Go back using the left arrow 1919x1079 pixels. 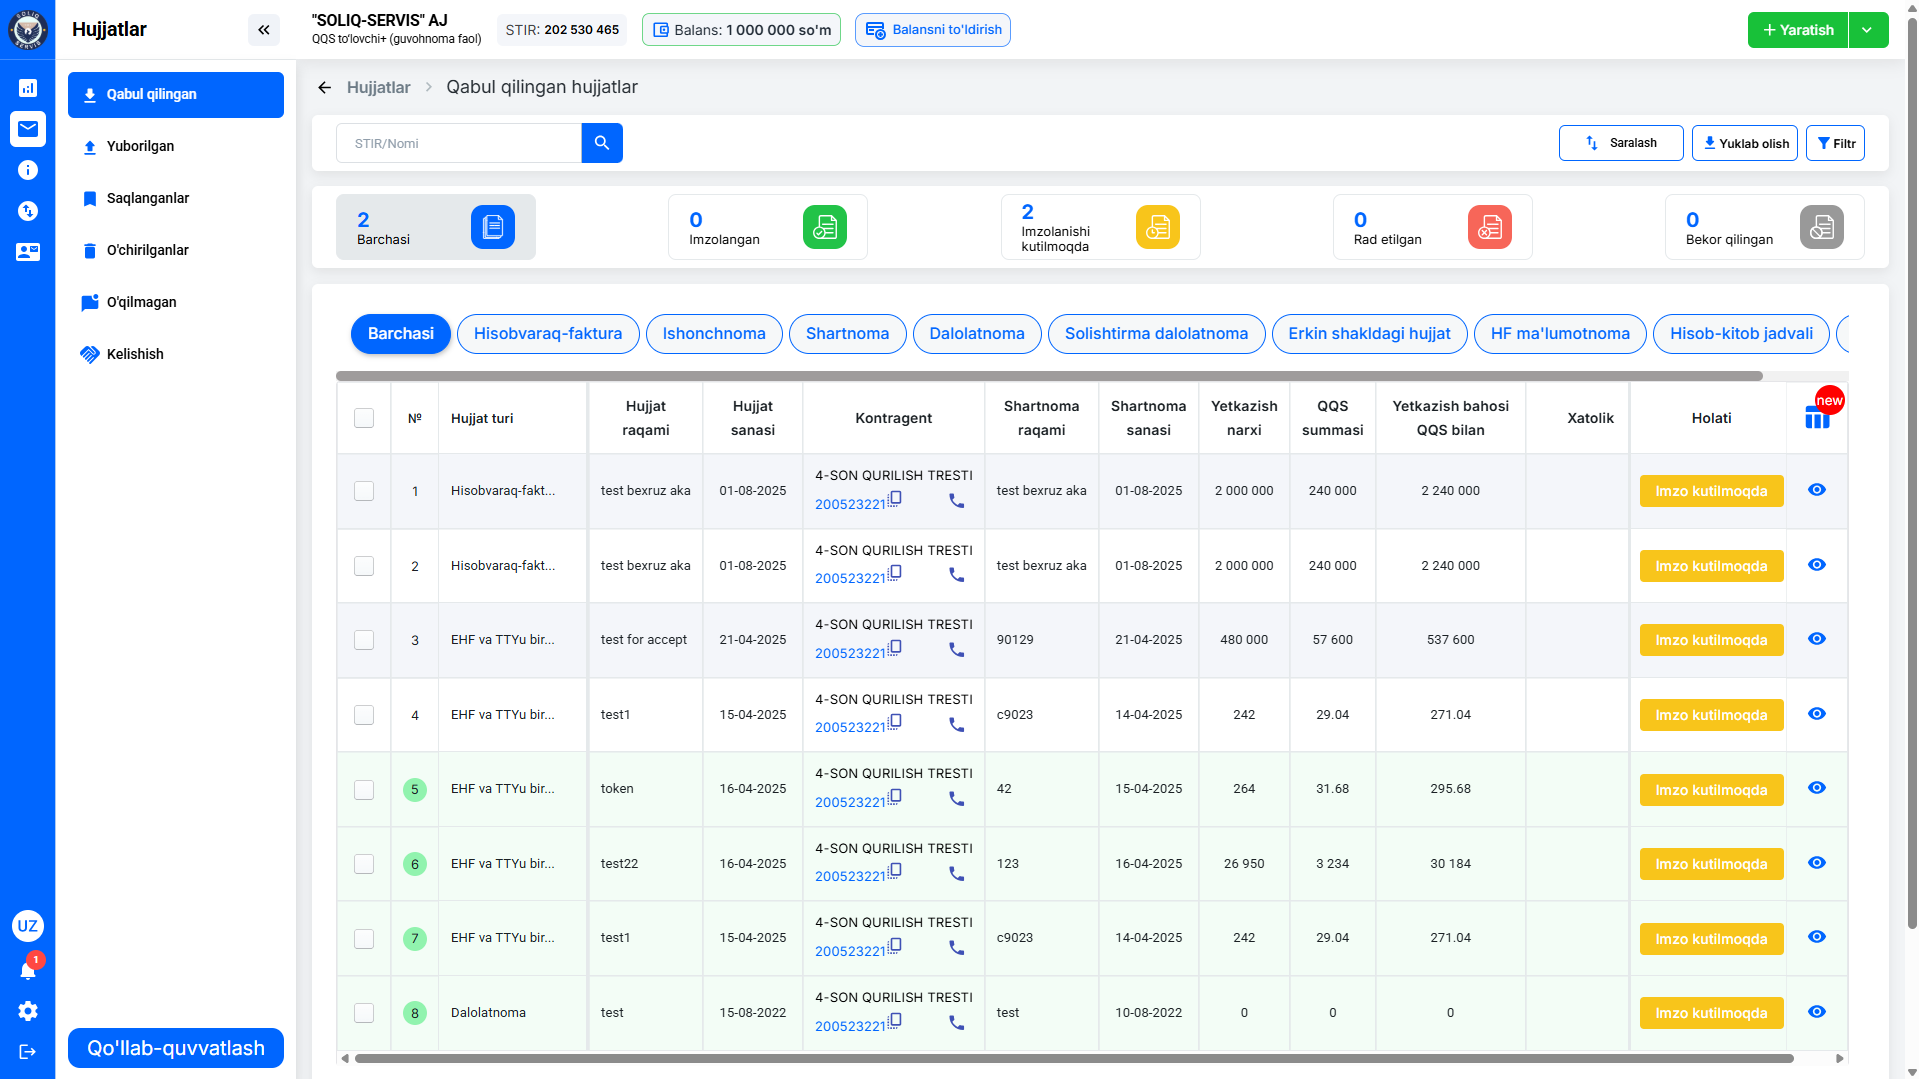[324, 88]
